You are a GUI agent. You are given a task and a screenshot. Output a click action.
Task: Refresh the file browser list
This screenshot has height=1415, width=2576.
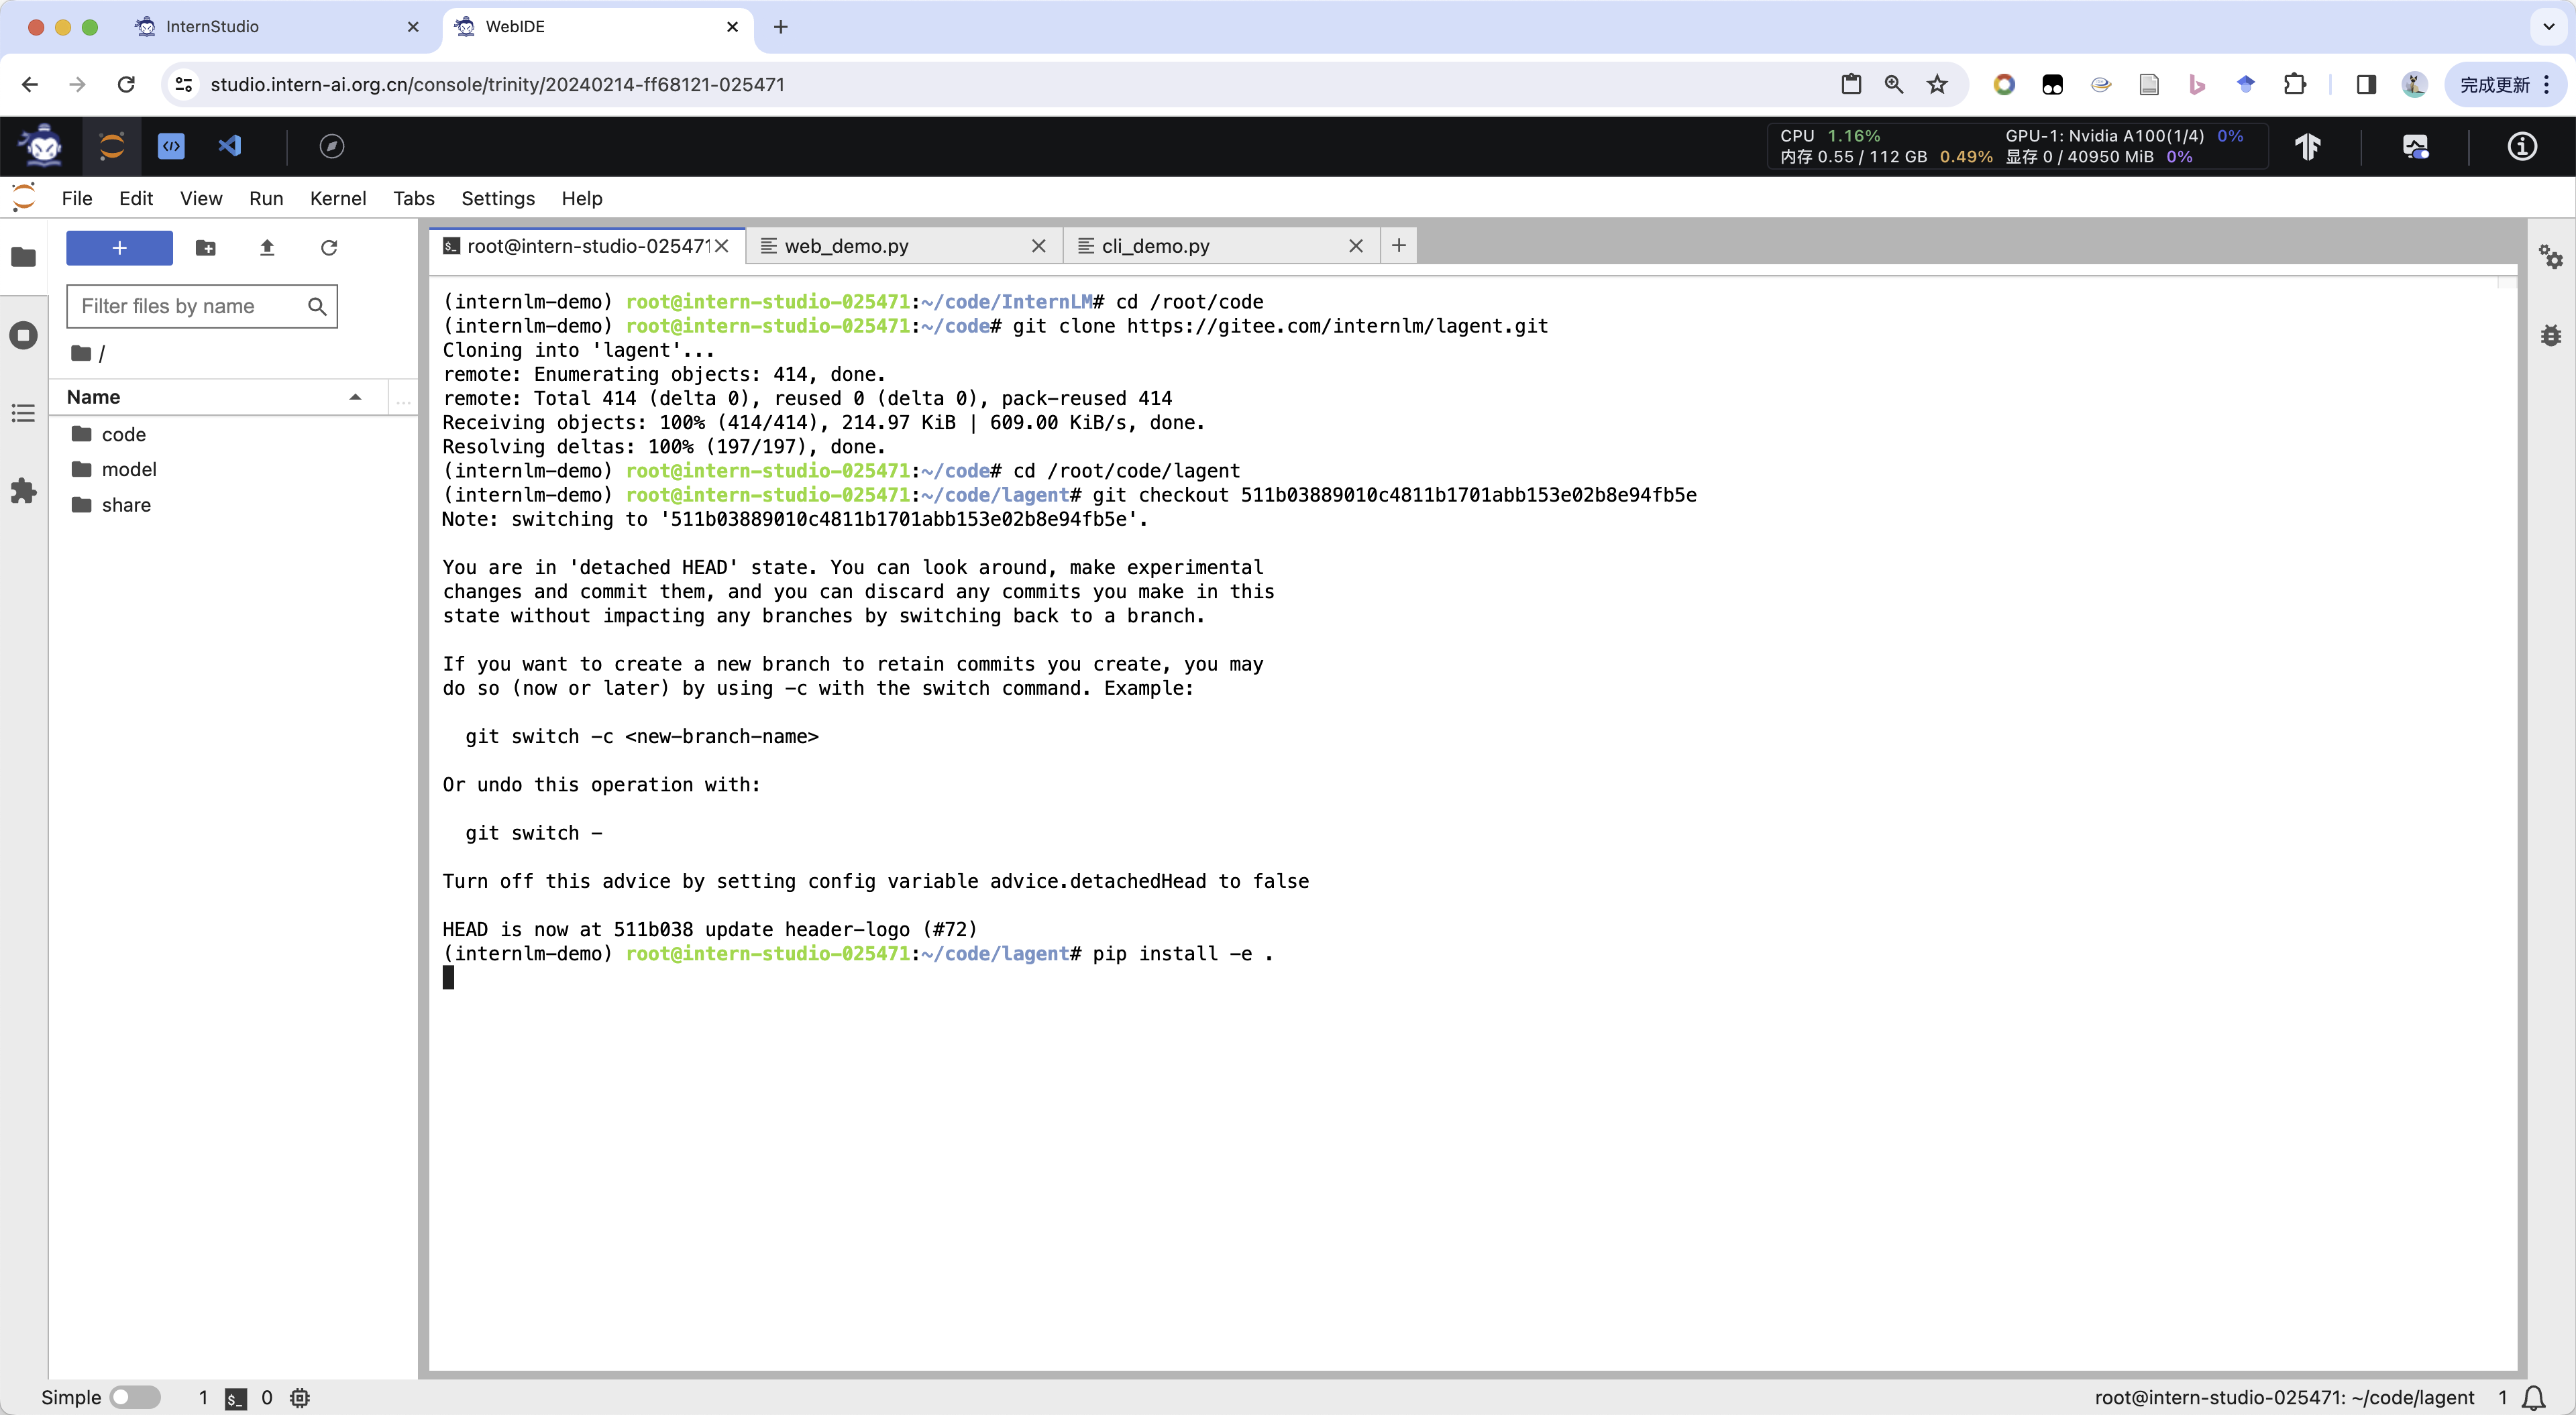coord(329,248)
